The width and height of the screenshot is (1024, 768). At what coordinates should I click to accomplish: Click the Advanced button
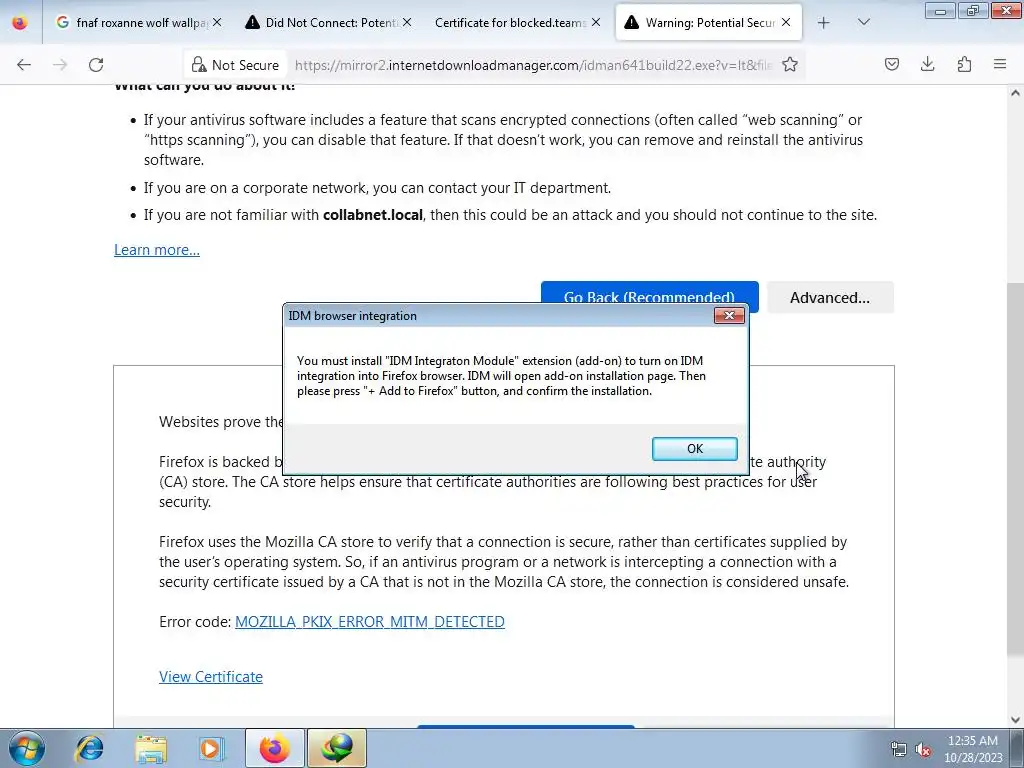(x=829, y=298)
